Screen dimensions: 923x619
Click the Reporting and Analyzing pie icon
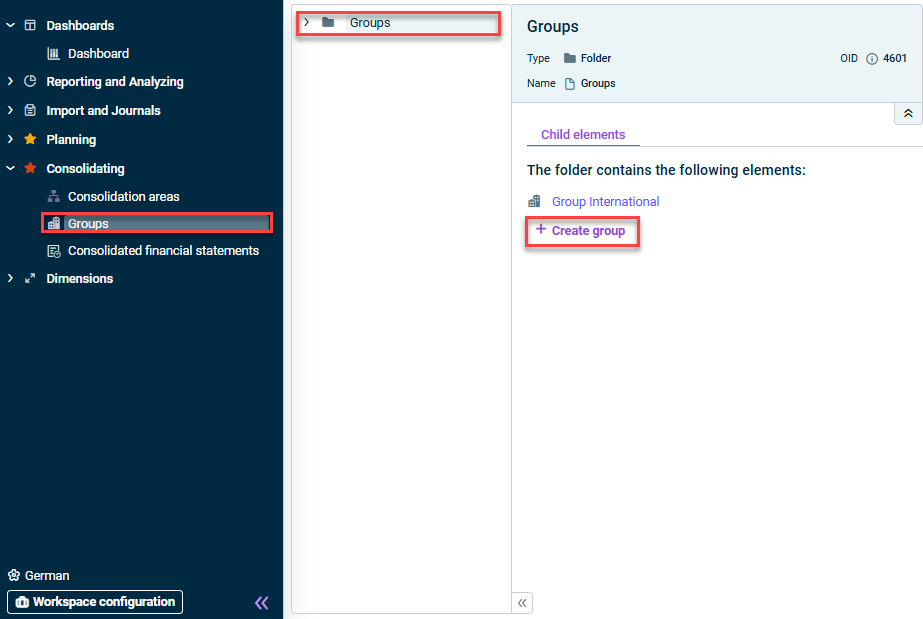30,81
